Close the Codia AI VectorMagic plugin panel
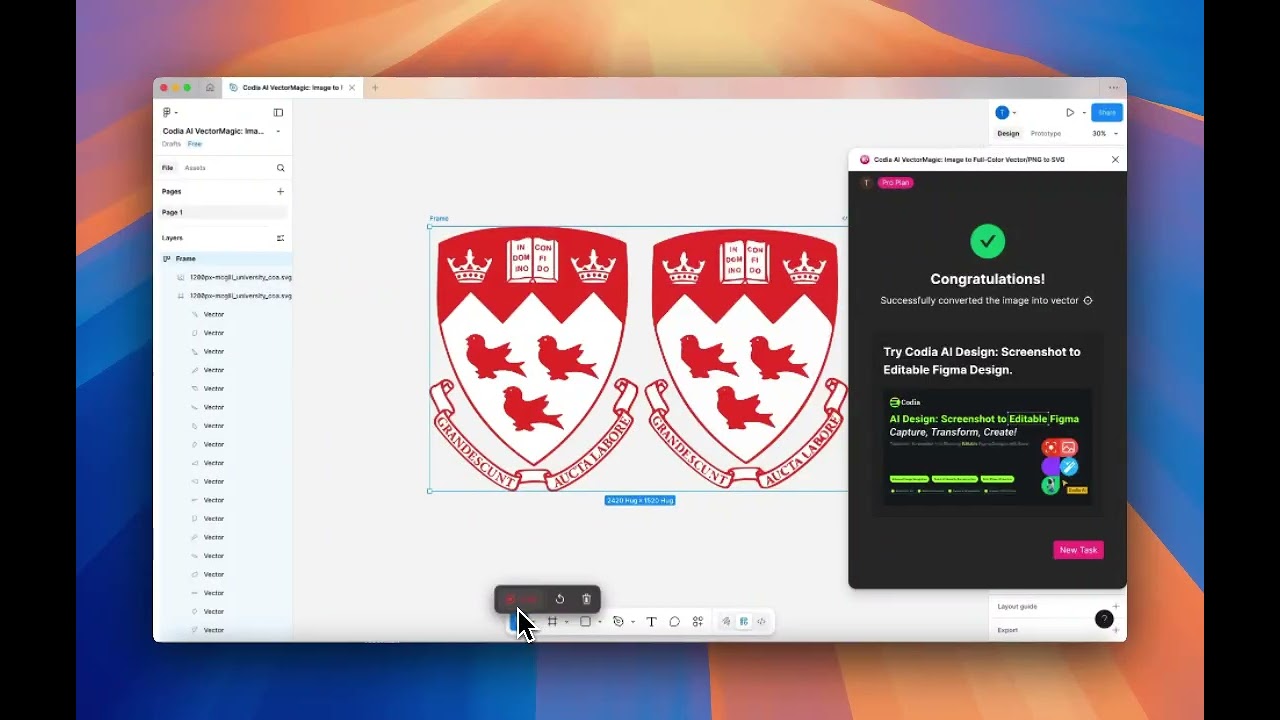This screenshot has width=1280, height=720. click(1115, 160)
